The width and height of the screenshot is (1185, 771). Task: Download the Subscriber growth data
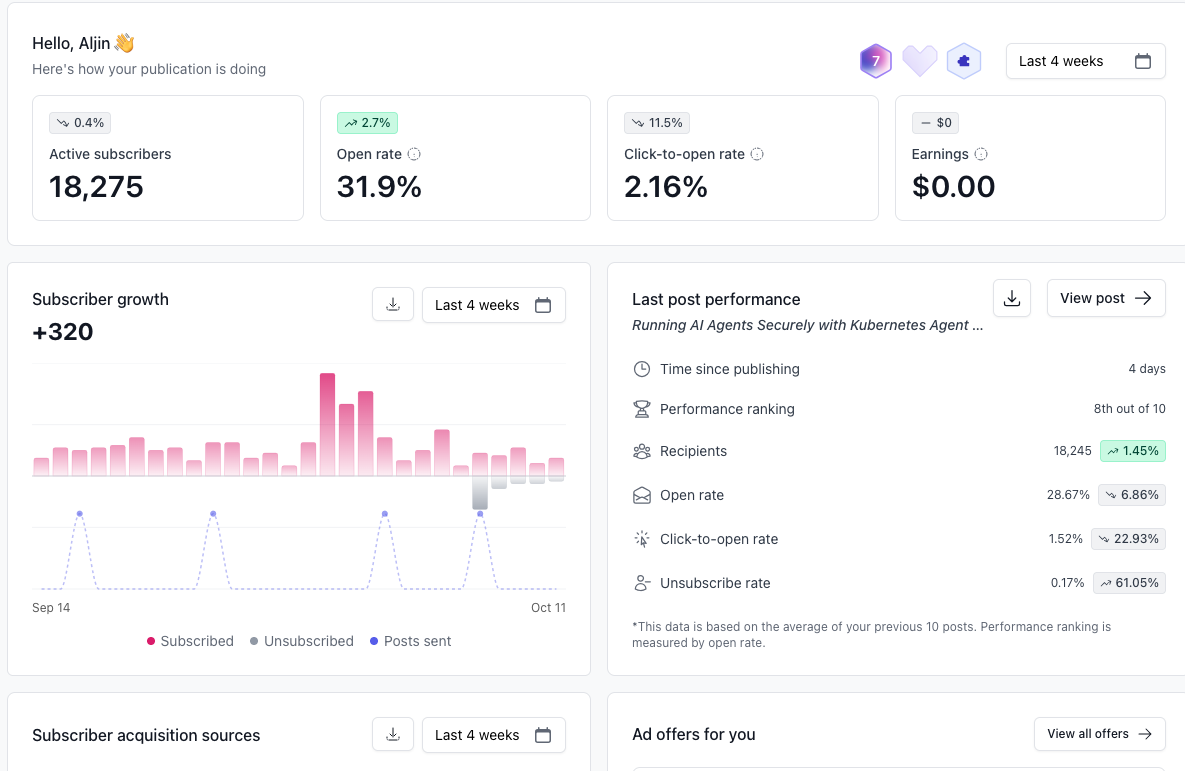click(x=393, y=305)
